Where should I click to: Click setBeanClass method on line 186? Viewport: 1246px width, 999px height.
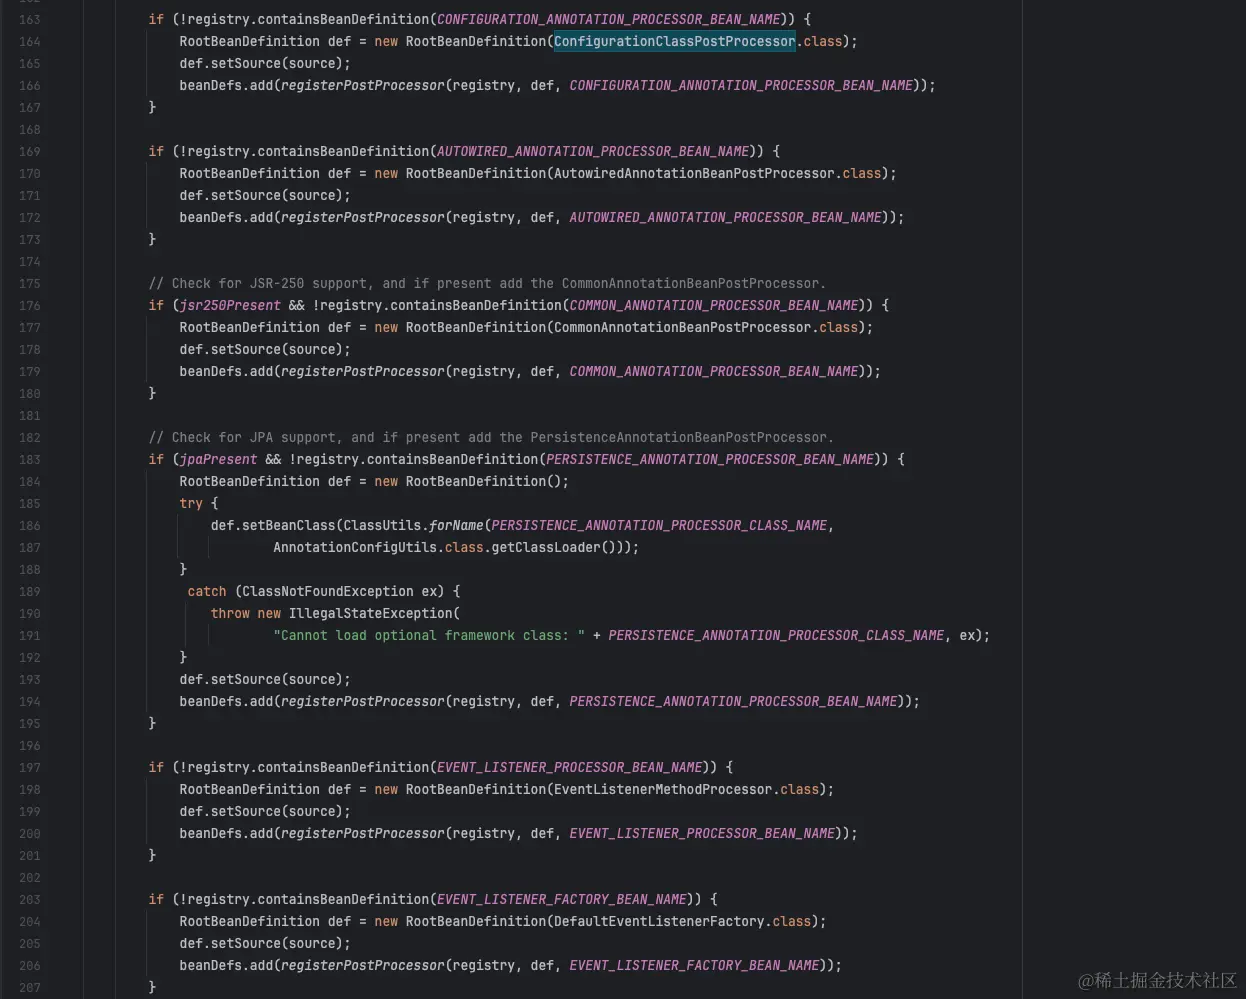coord(288,525)
